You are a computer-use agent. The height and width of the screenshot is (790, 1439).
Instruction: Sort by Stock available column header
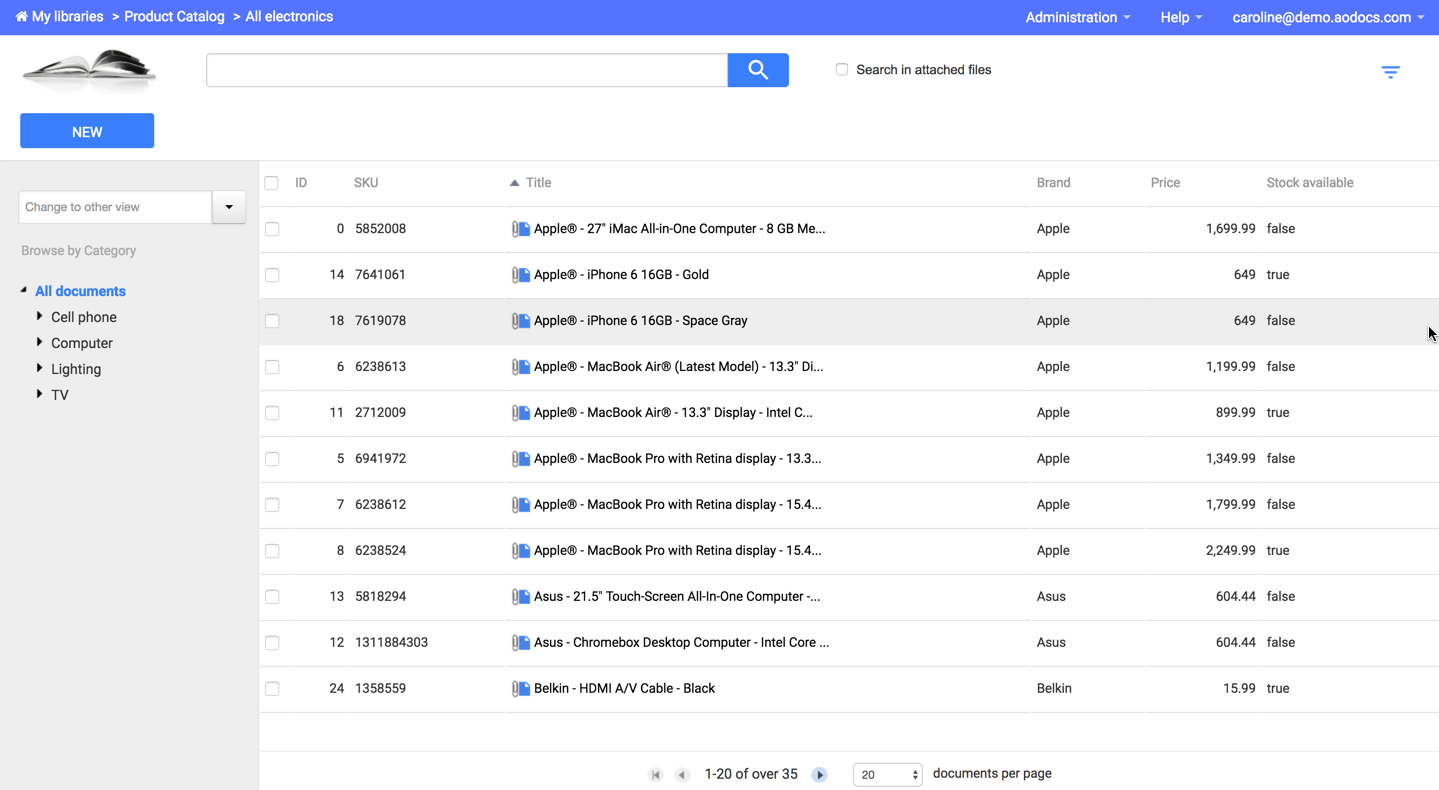(x=1309, y=183)
